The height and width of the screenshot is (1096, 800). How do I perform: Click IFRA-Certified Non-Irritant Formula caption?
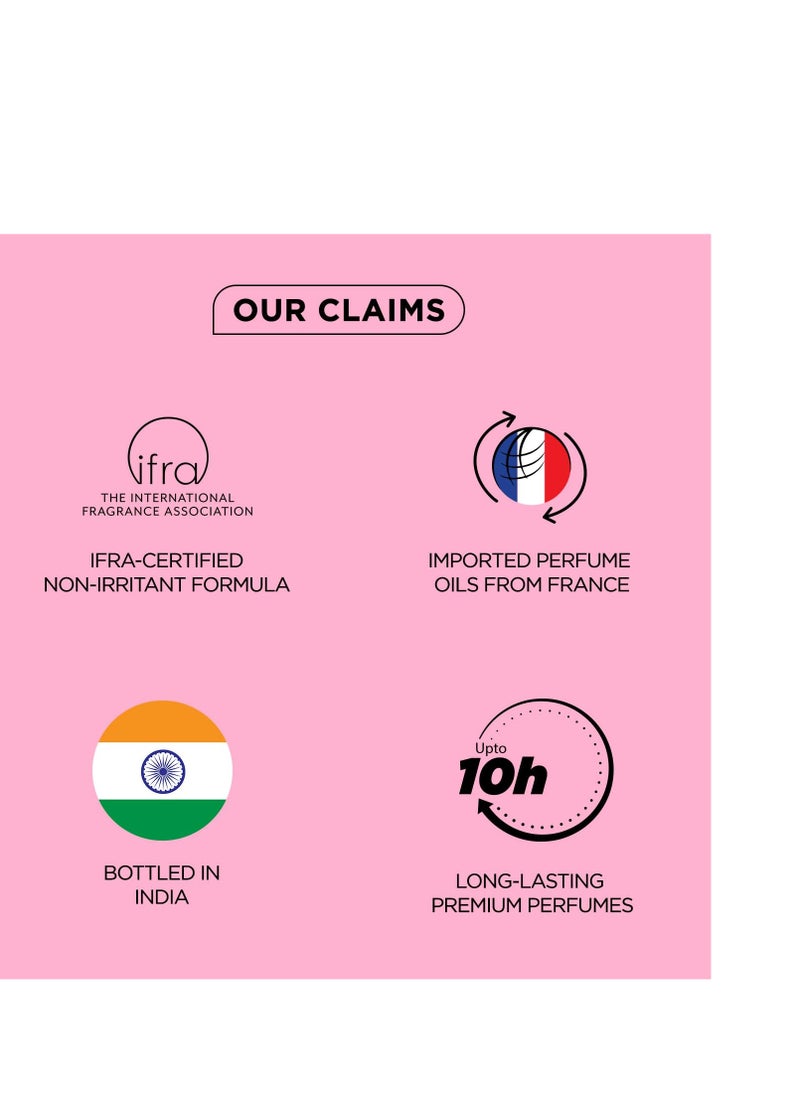tap(166, 572)
